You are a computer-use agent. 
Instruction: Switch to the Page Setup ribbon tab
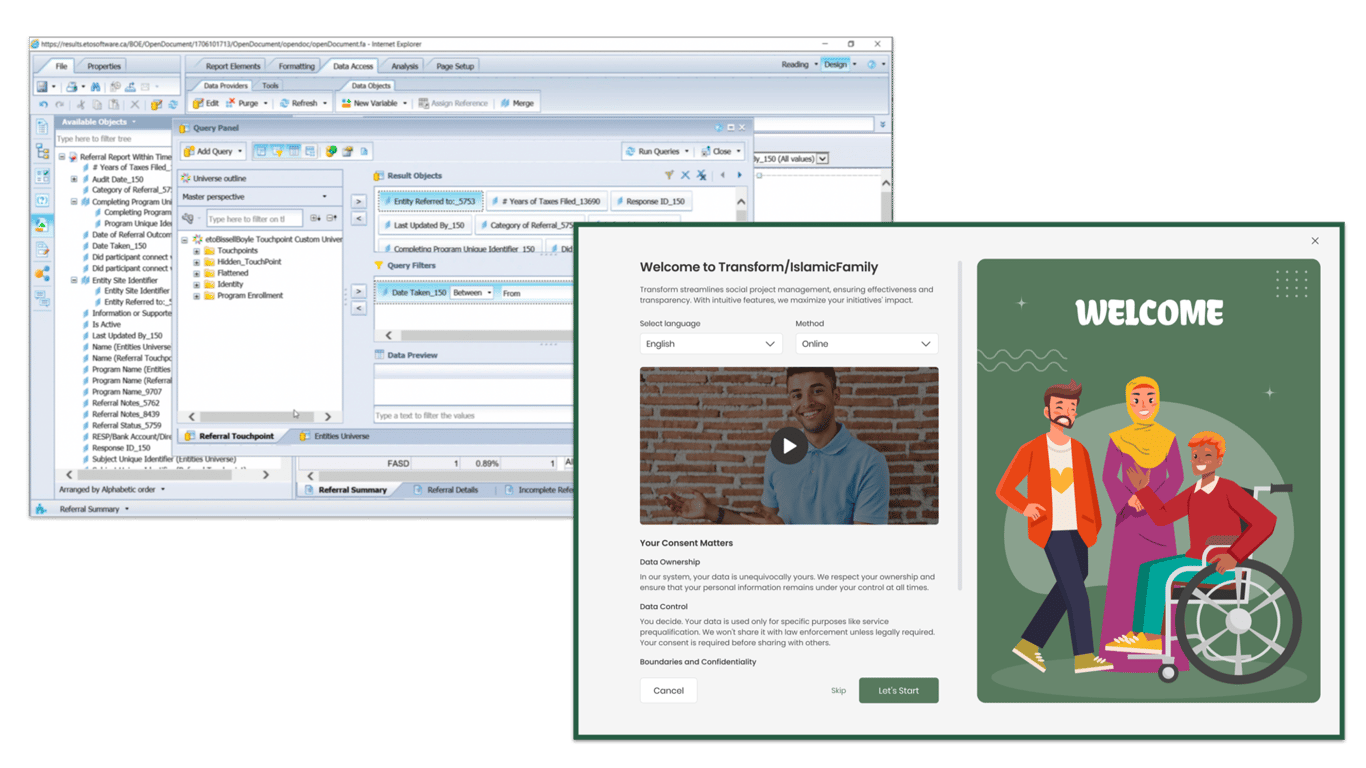pos(455,66)
